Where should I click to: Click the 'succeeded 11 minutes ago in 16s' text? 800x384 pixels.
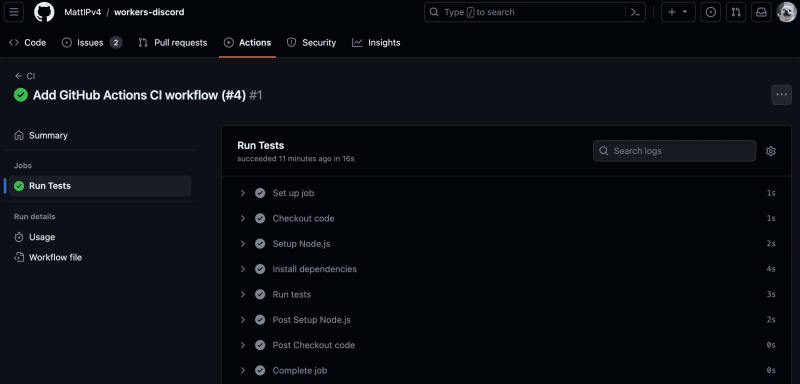pos(296,159)
